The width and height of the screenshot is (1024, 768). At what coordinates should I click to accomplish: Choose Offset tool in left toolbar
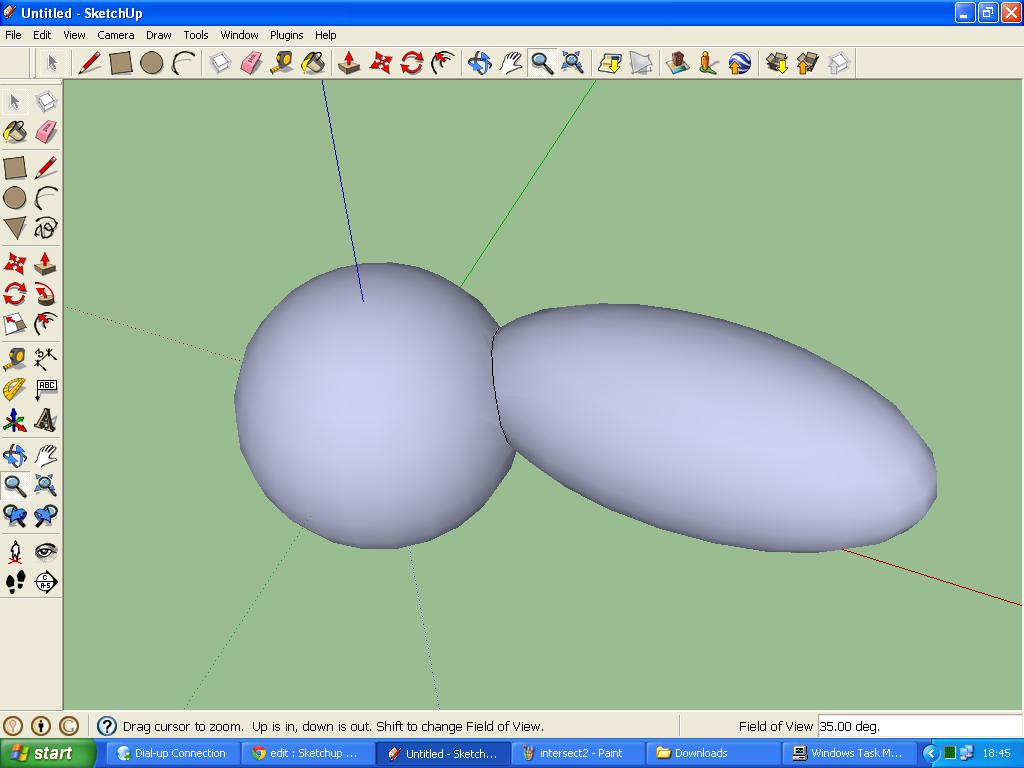(x=46, y=324)
